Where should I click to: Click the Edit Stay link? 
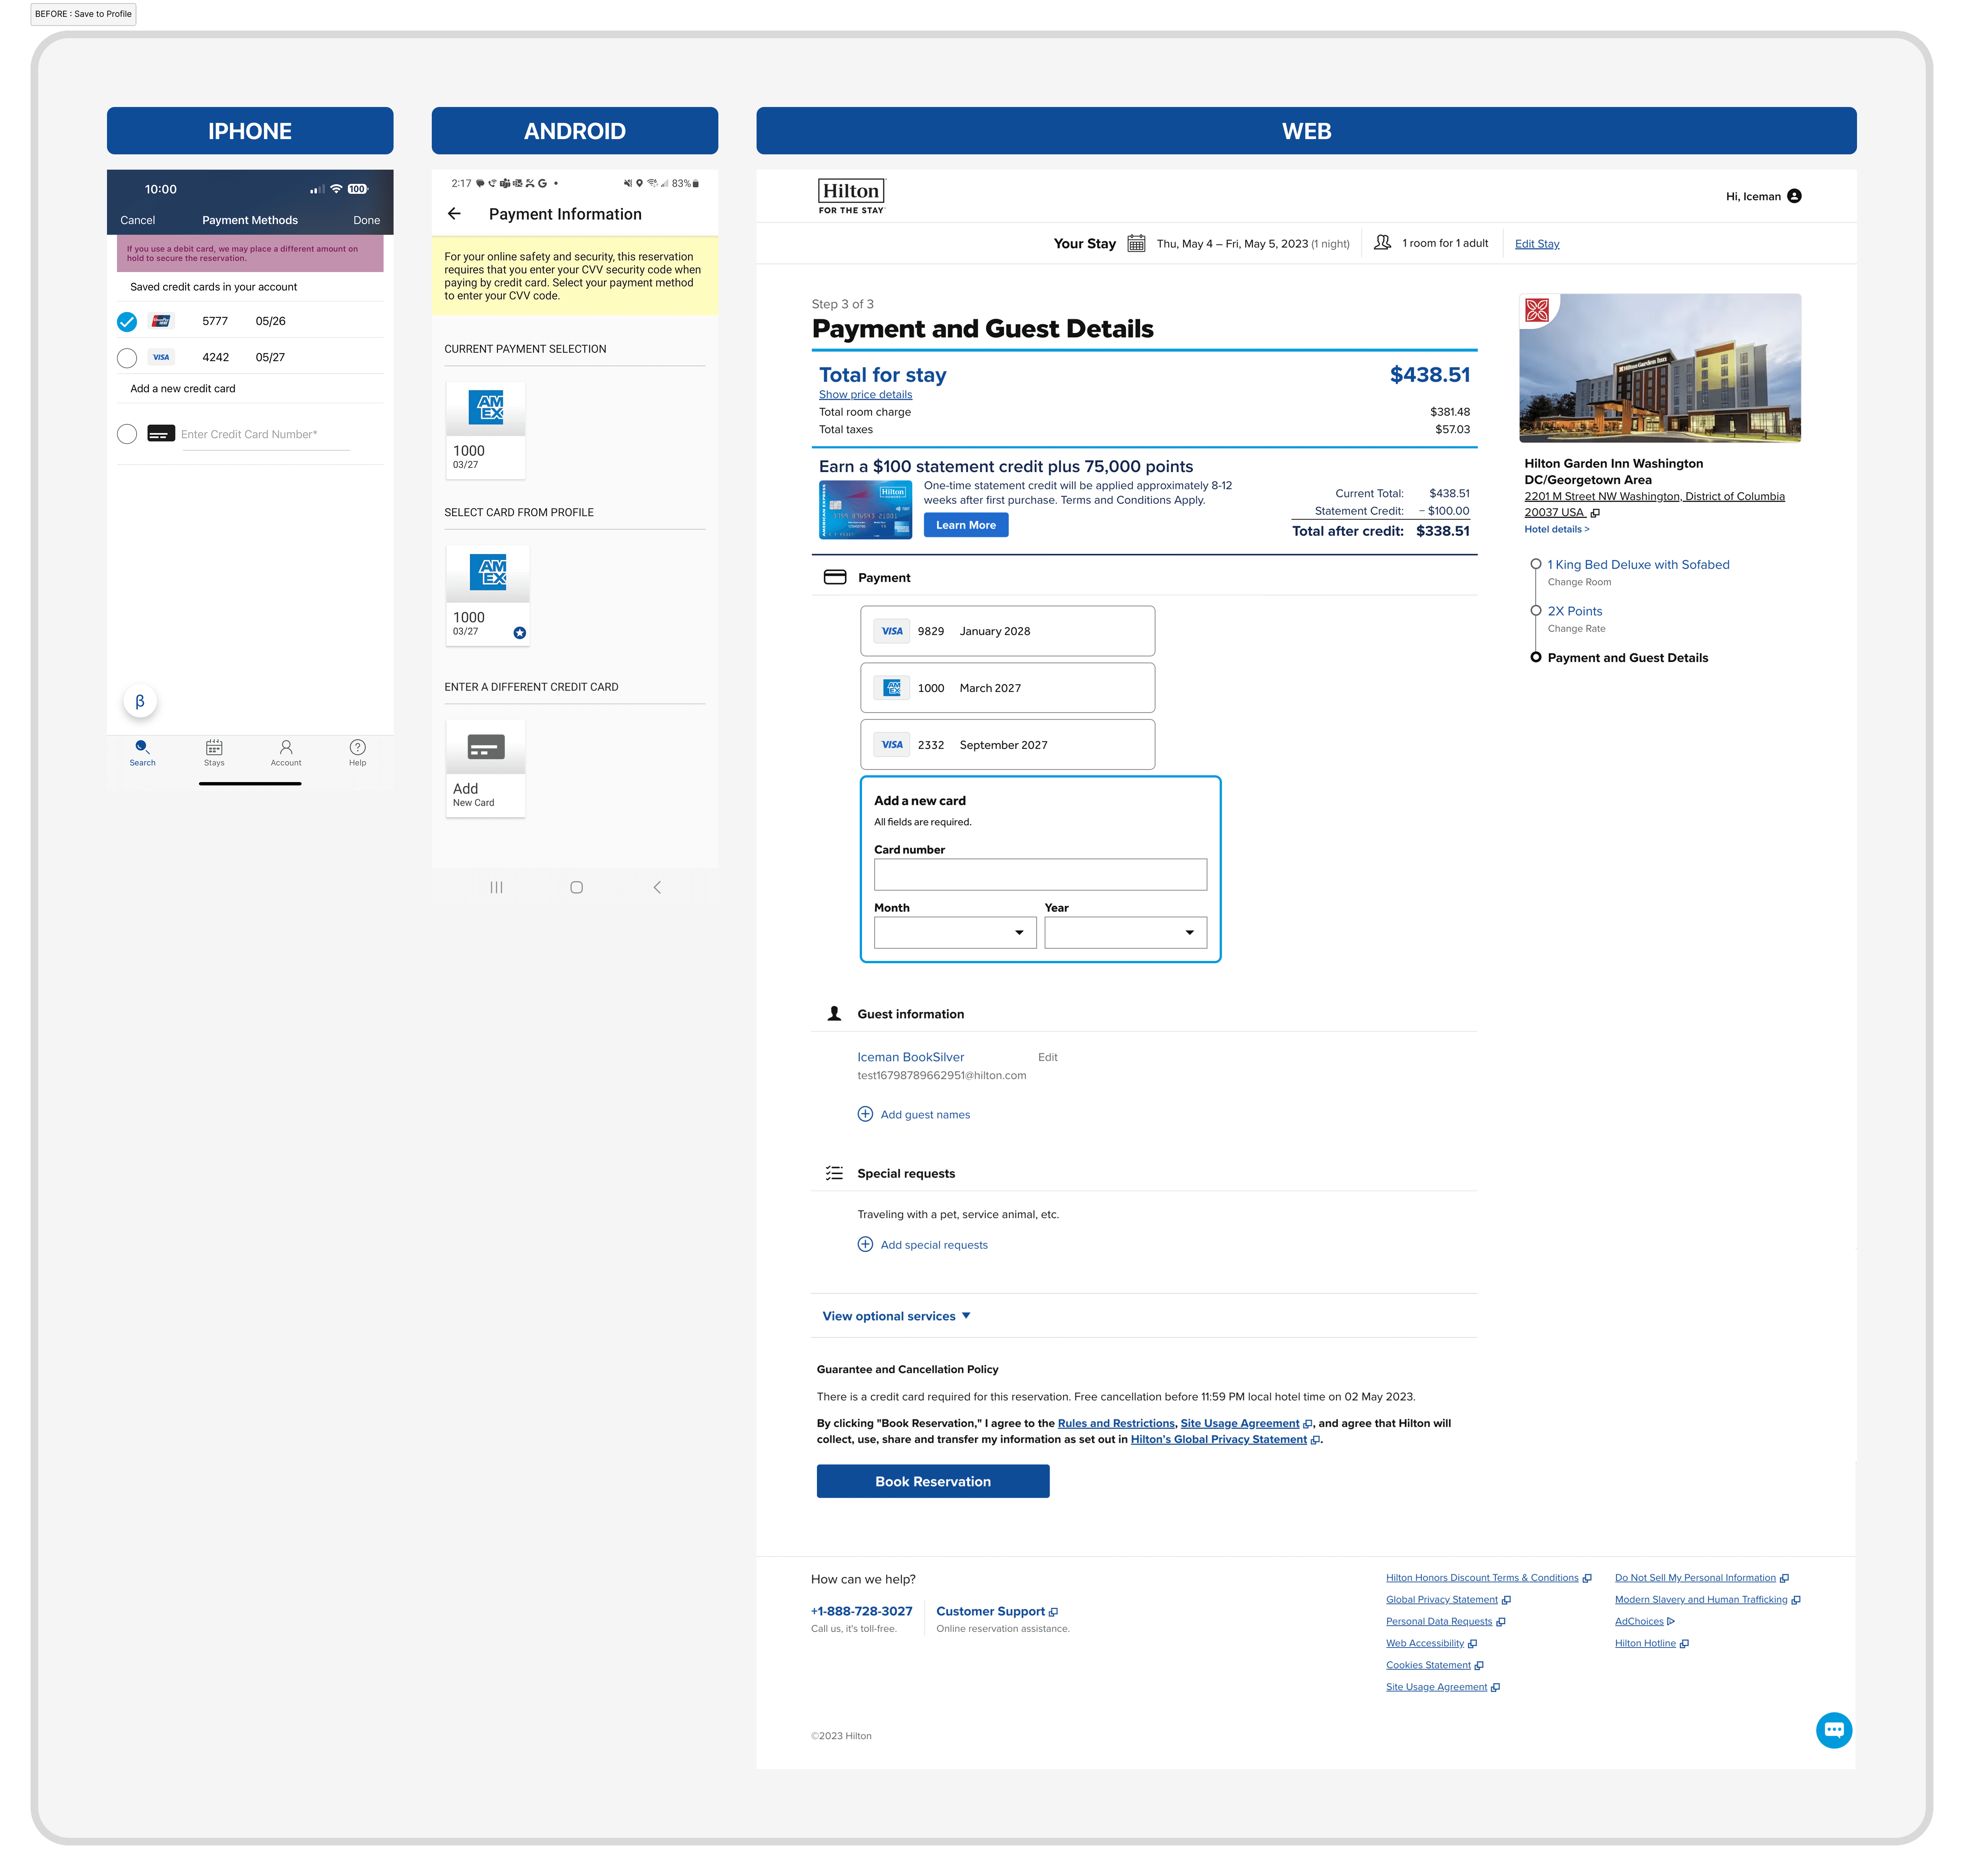[x=1536, y=244]
